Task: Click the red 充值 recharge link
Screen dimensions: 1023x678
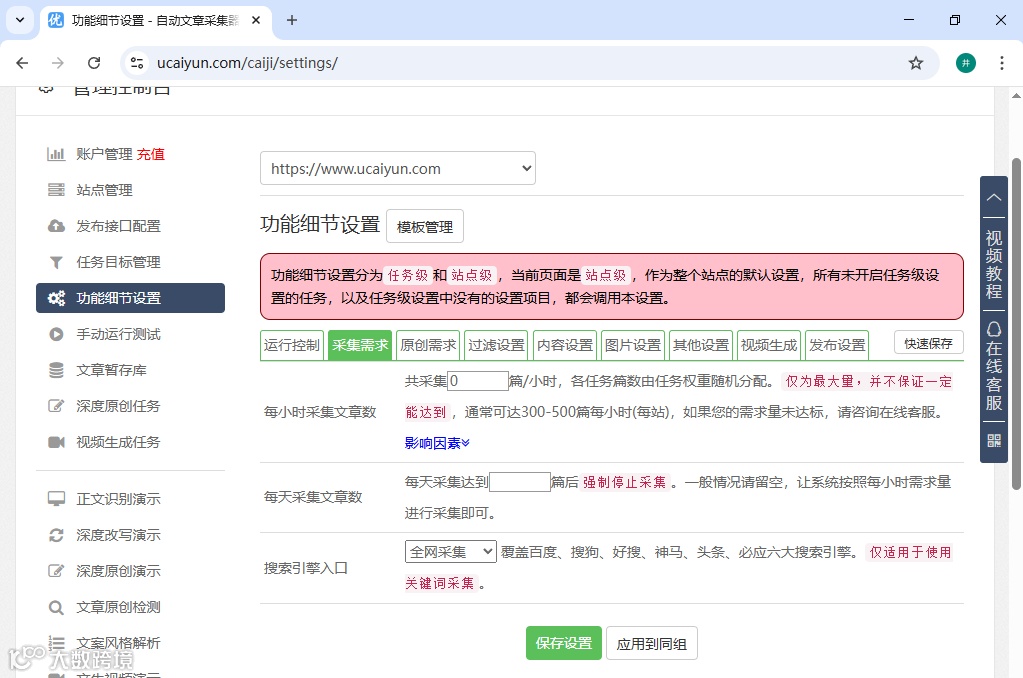Action: pyautogui.click(x=151, y=154)
